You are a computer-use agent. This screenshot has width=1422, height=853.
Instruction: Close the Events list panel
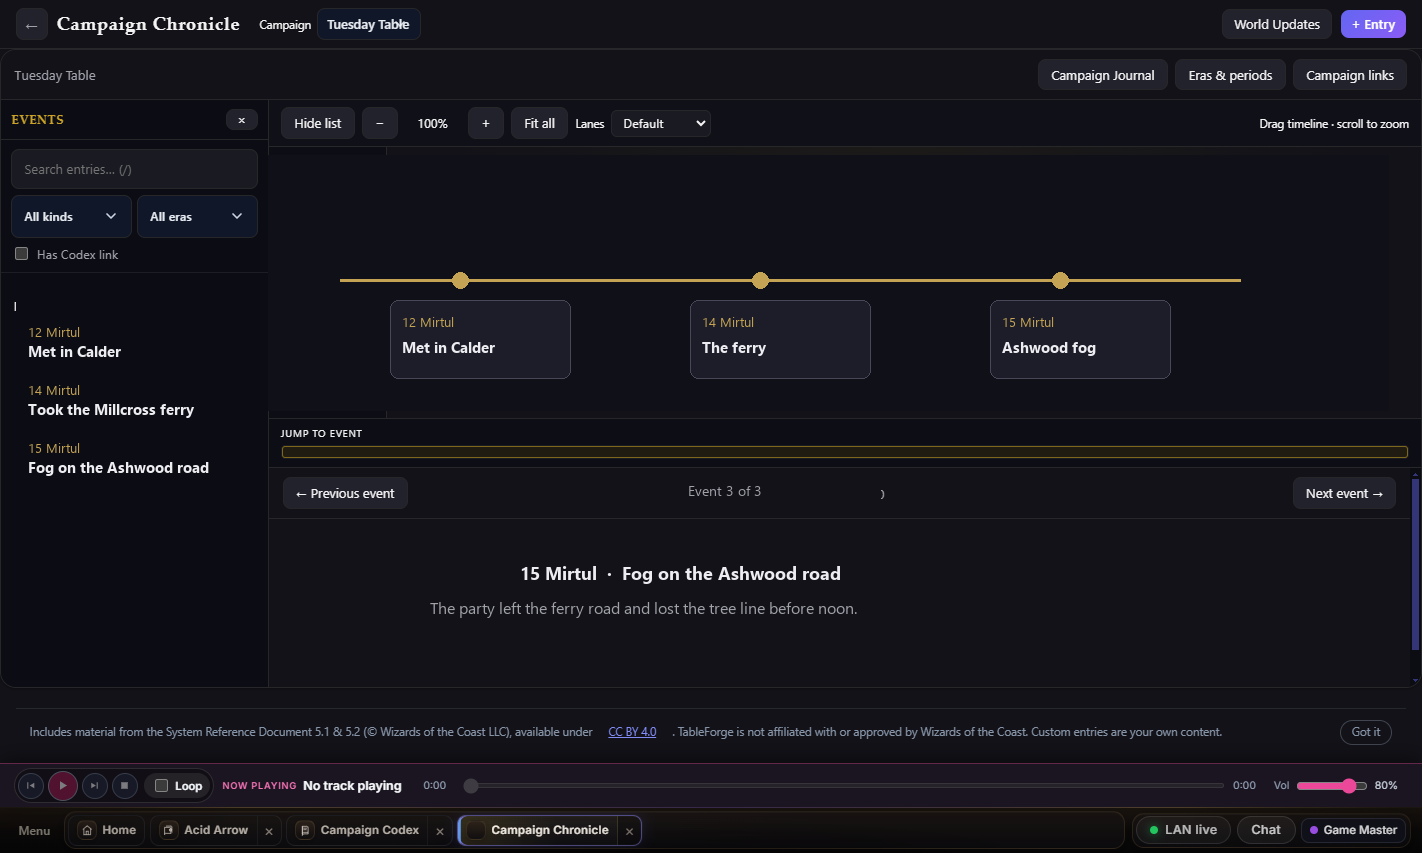point(241,120)
